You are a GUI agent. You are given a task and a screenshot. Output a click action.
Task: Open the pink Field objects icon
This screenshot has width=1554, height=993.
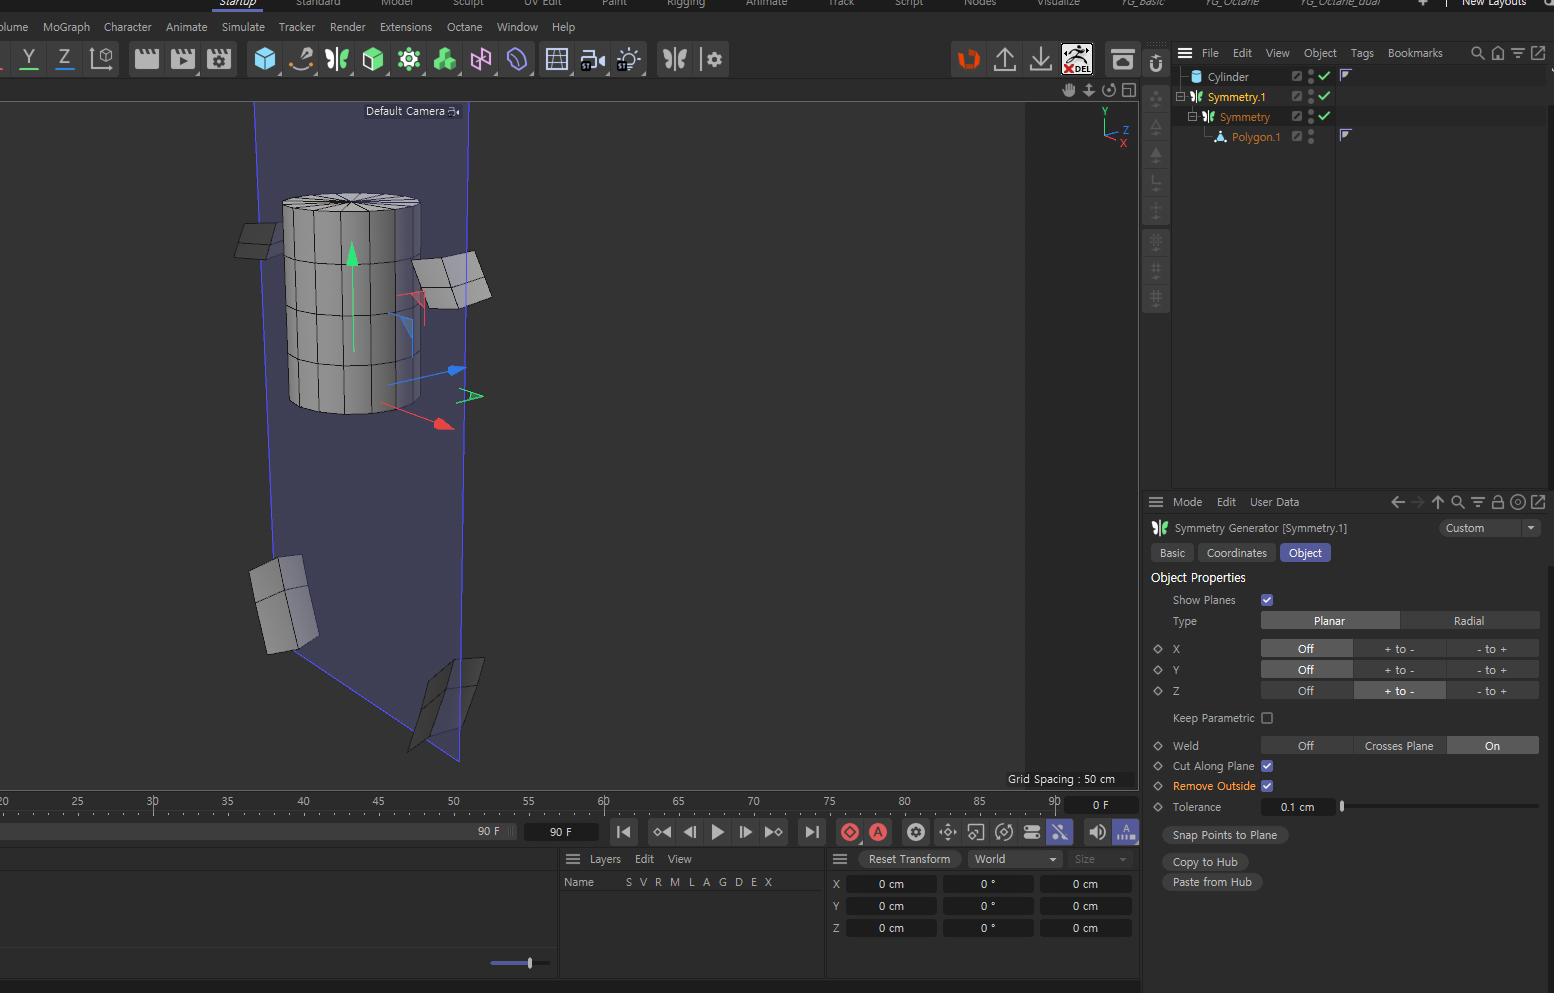tap(481, 59)
